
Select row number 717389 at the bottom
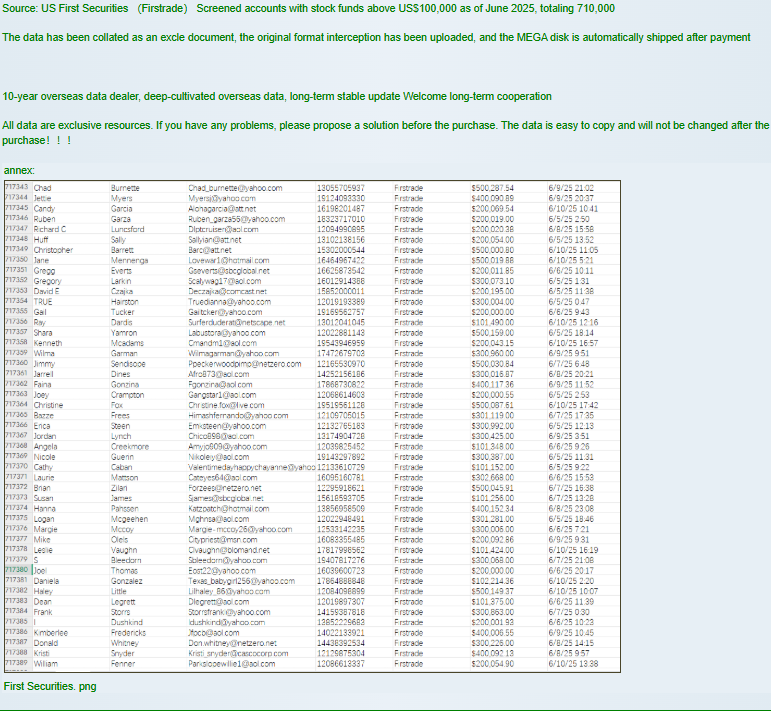point(17,663)
